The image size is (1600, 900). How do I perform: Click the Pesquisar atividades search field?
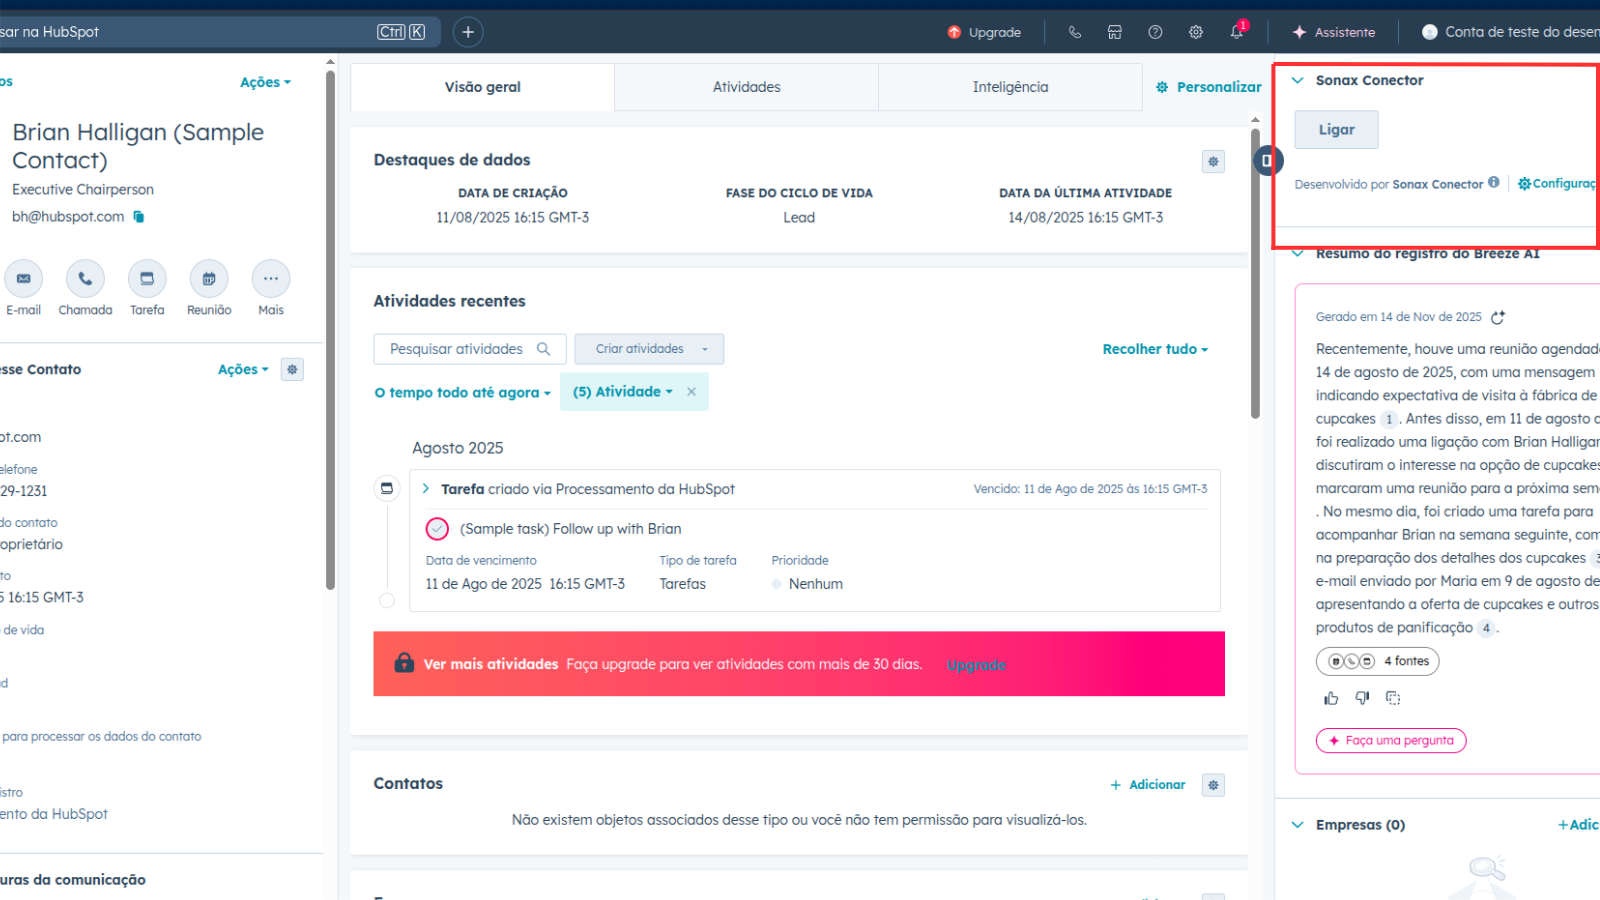coord(457,349)
